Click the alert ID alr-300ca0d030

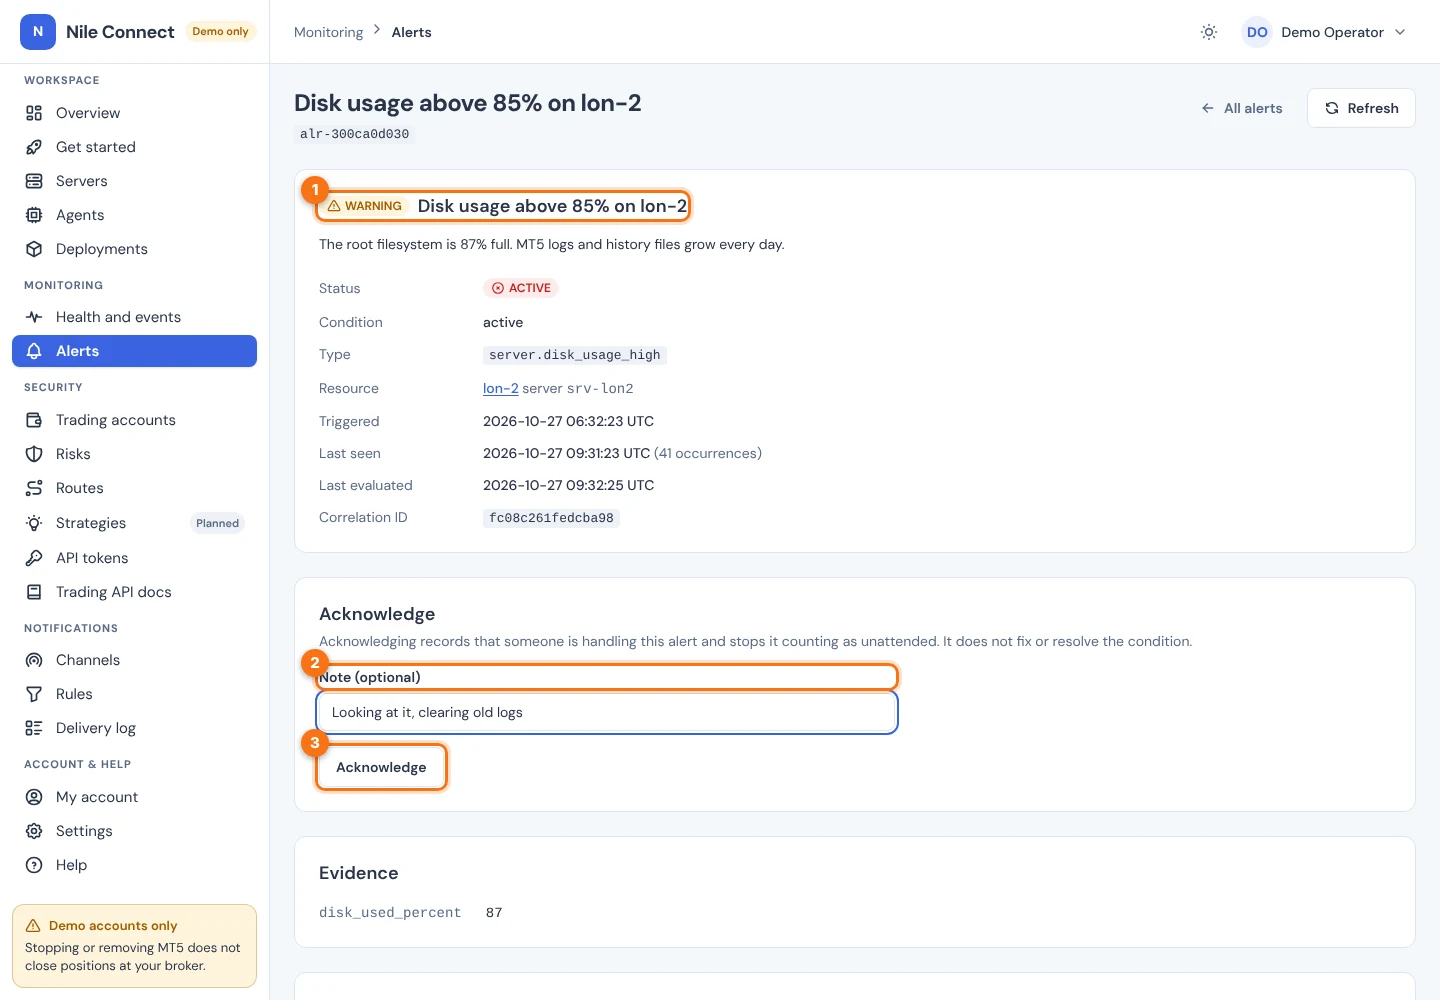354,134
